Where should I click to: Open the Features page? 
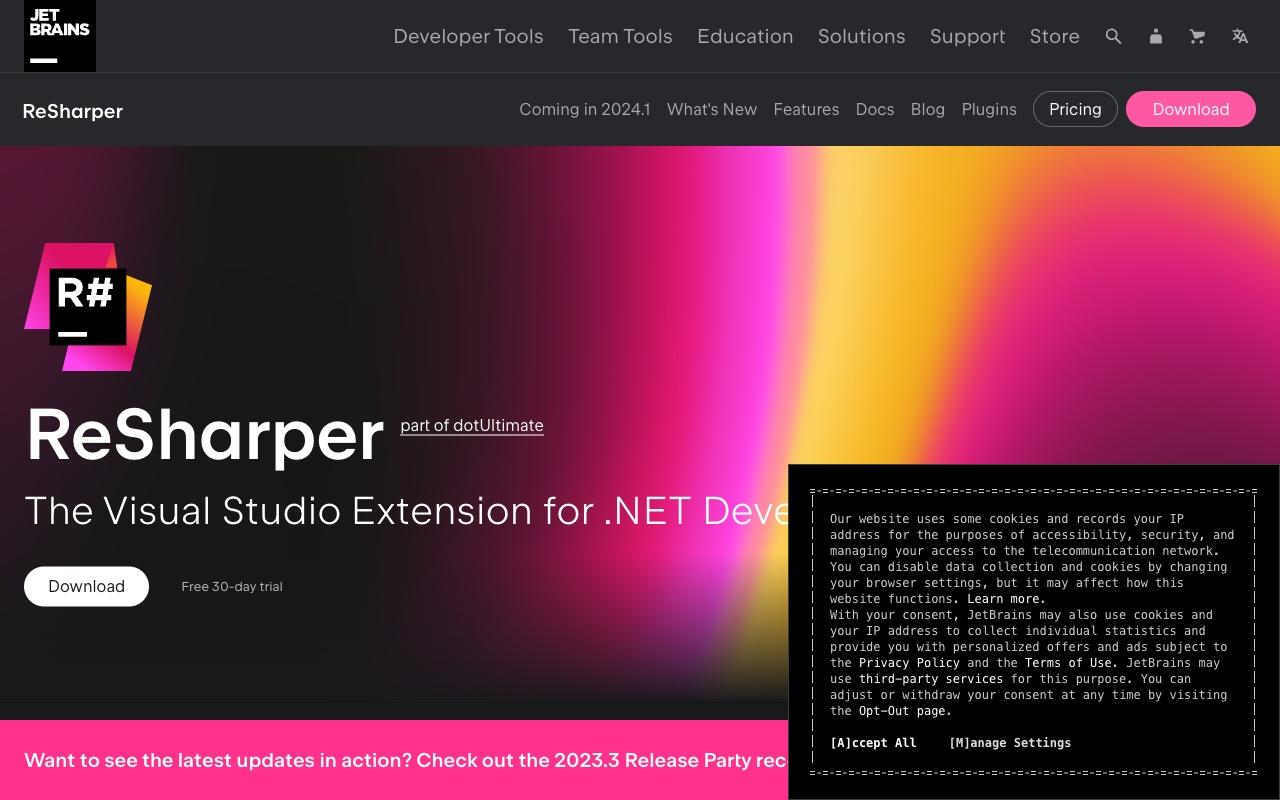(x=806, y=109)
